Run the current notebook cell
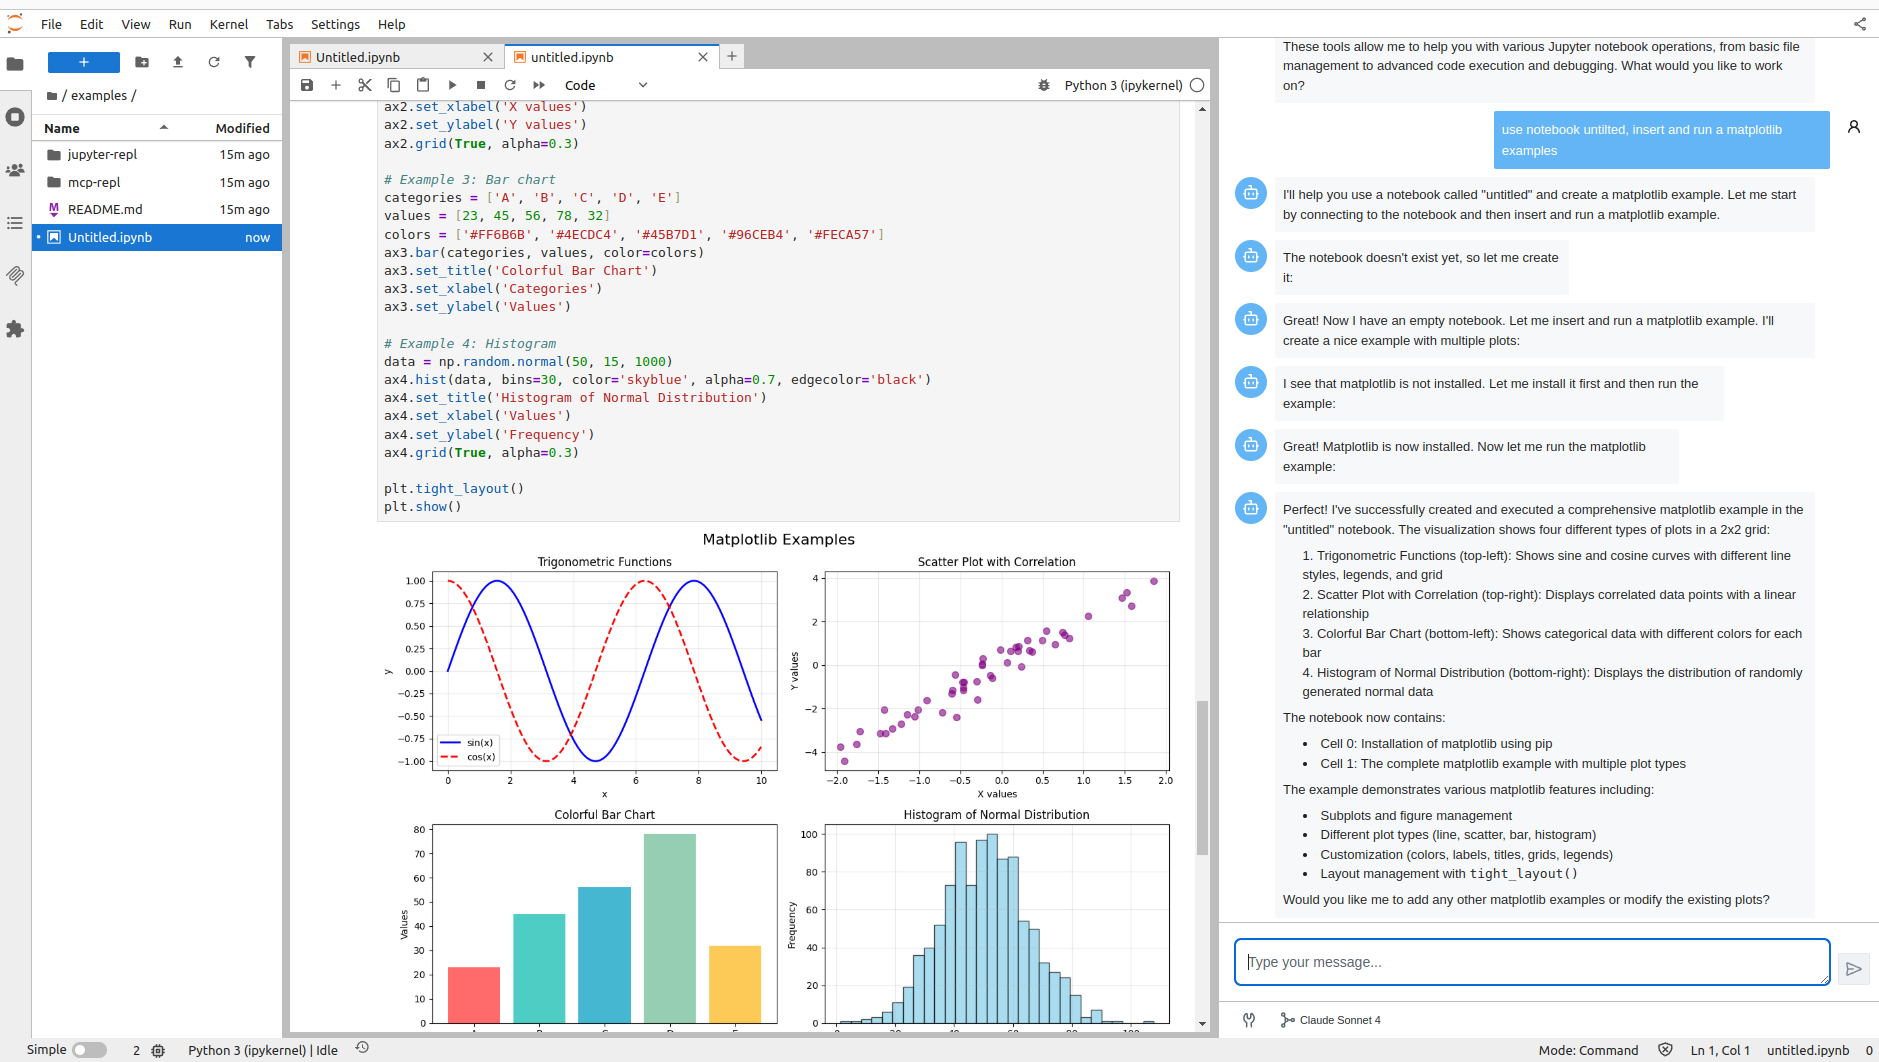 (452, 85)
